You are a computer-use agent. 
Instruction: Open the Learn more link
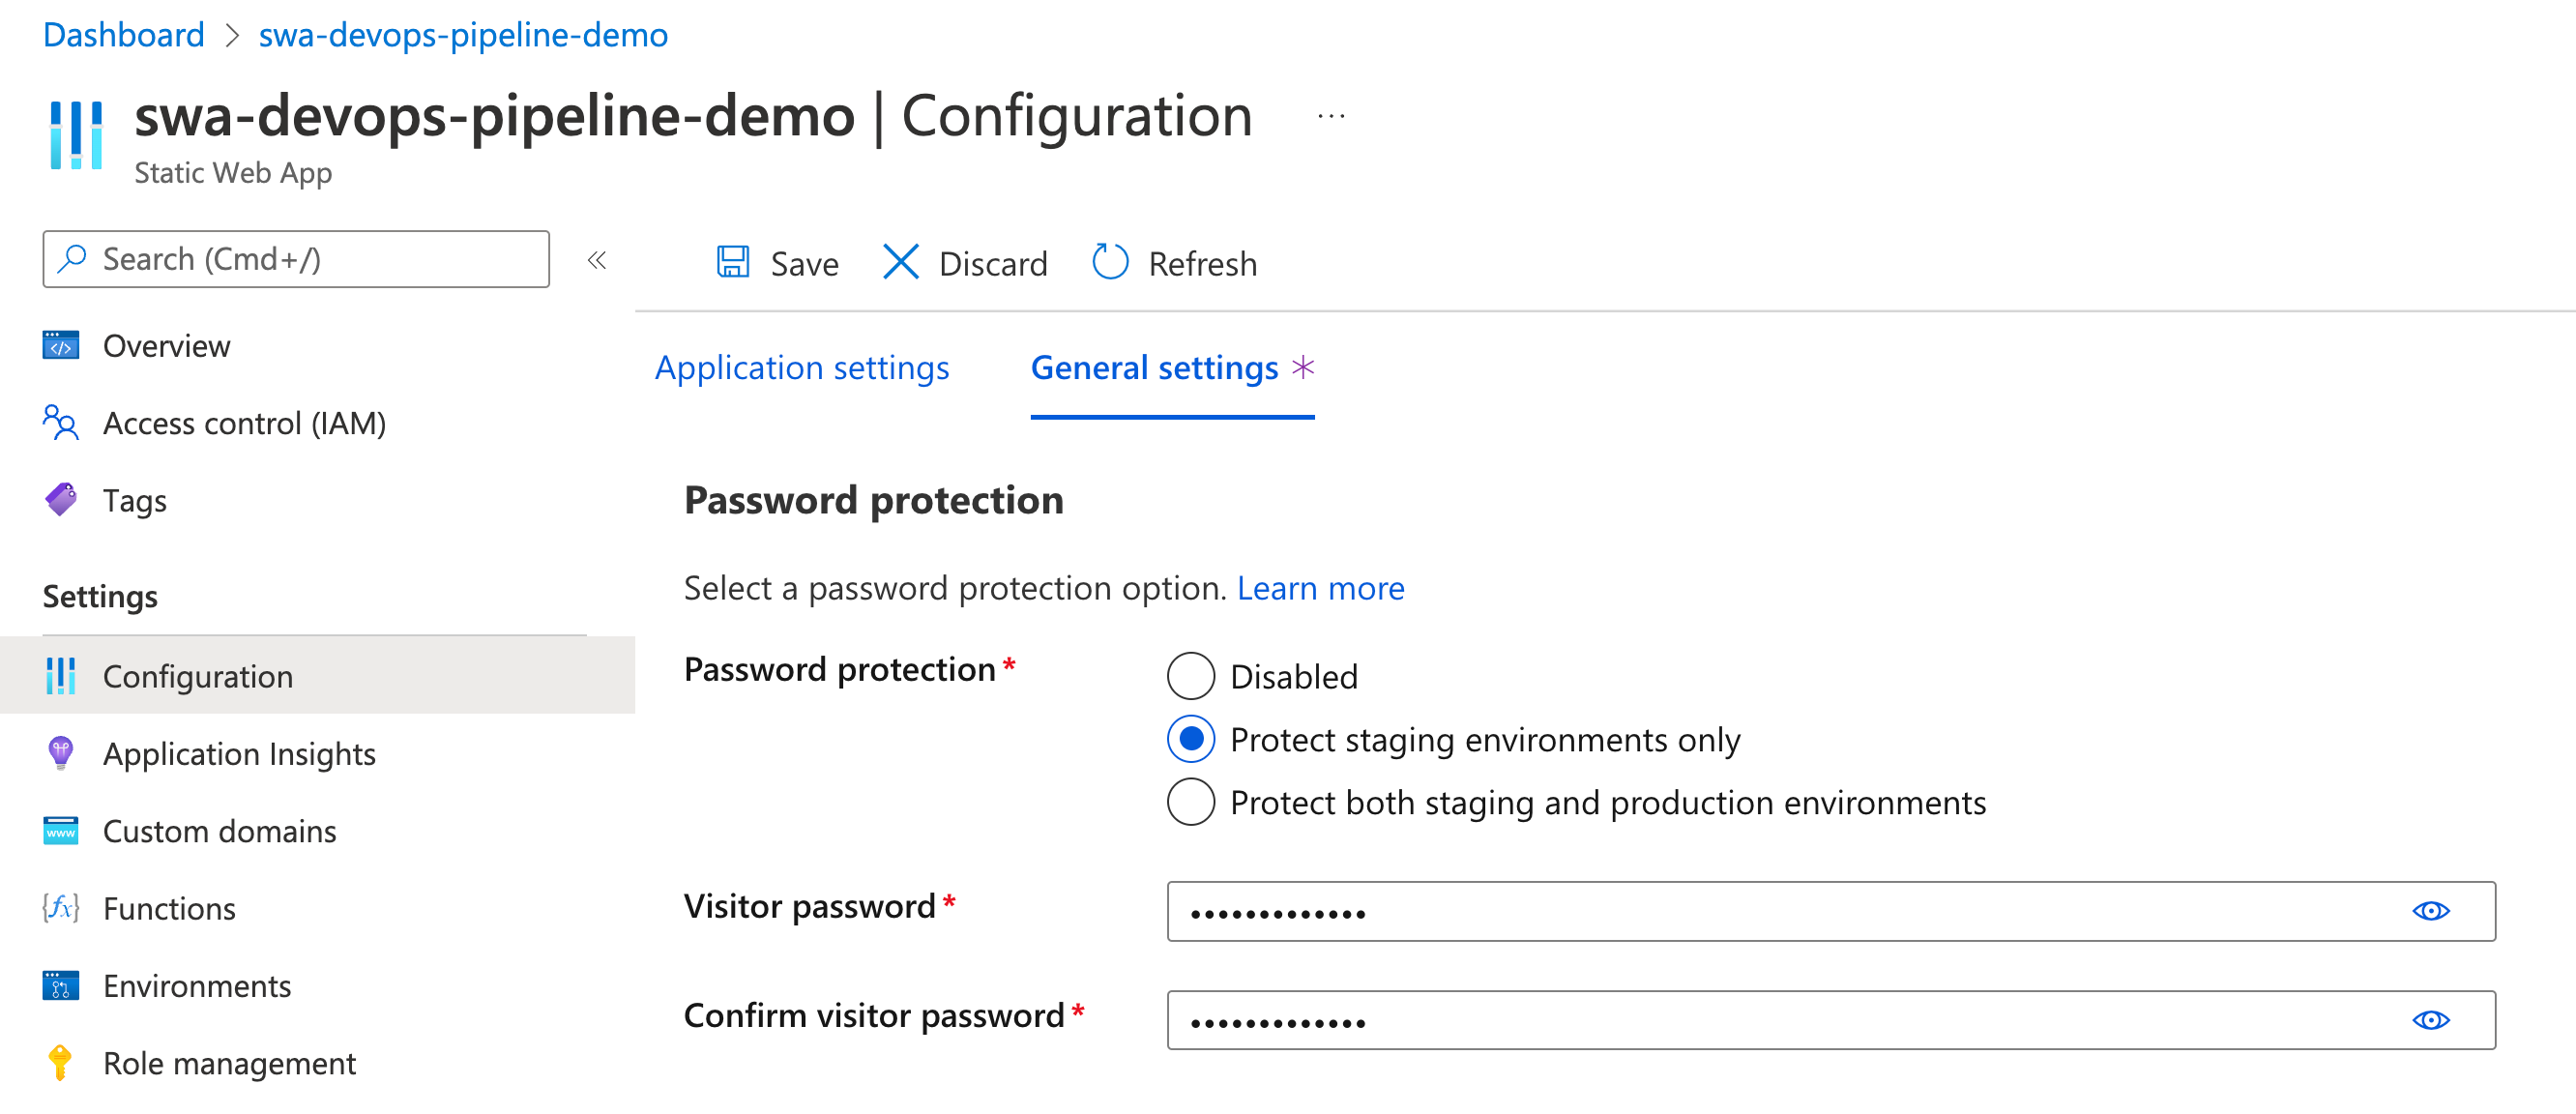[x=1320, y=588]
